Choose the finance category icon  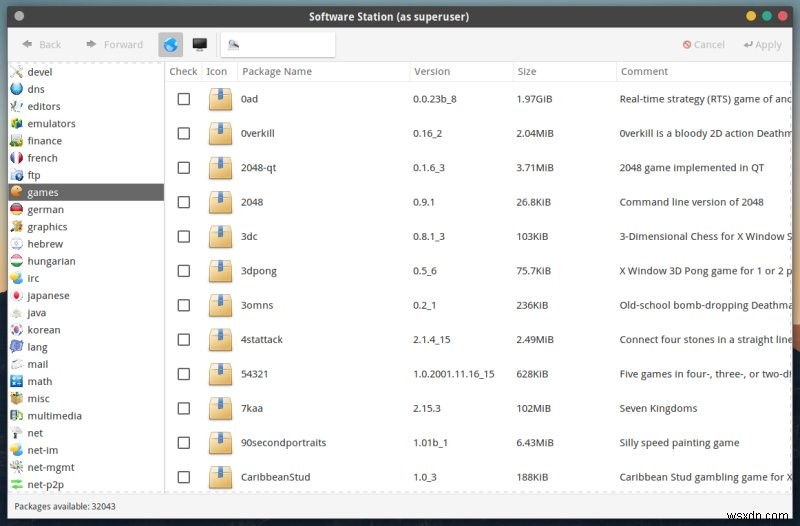click(17, 140)
